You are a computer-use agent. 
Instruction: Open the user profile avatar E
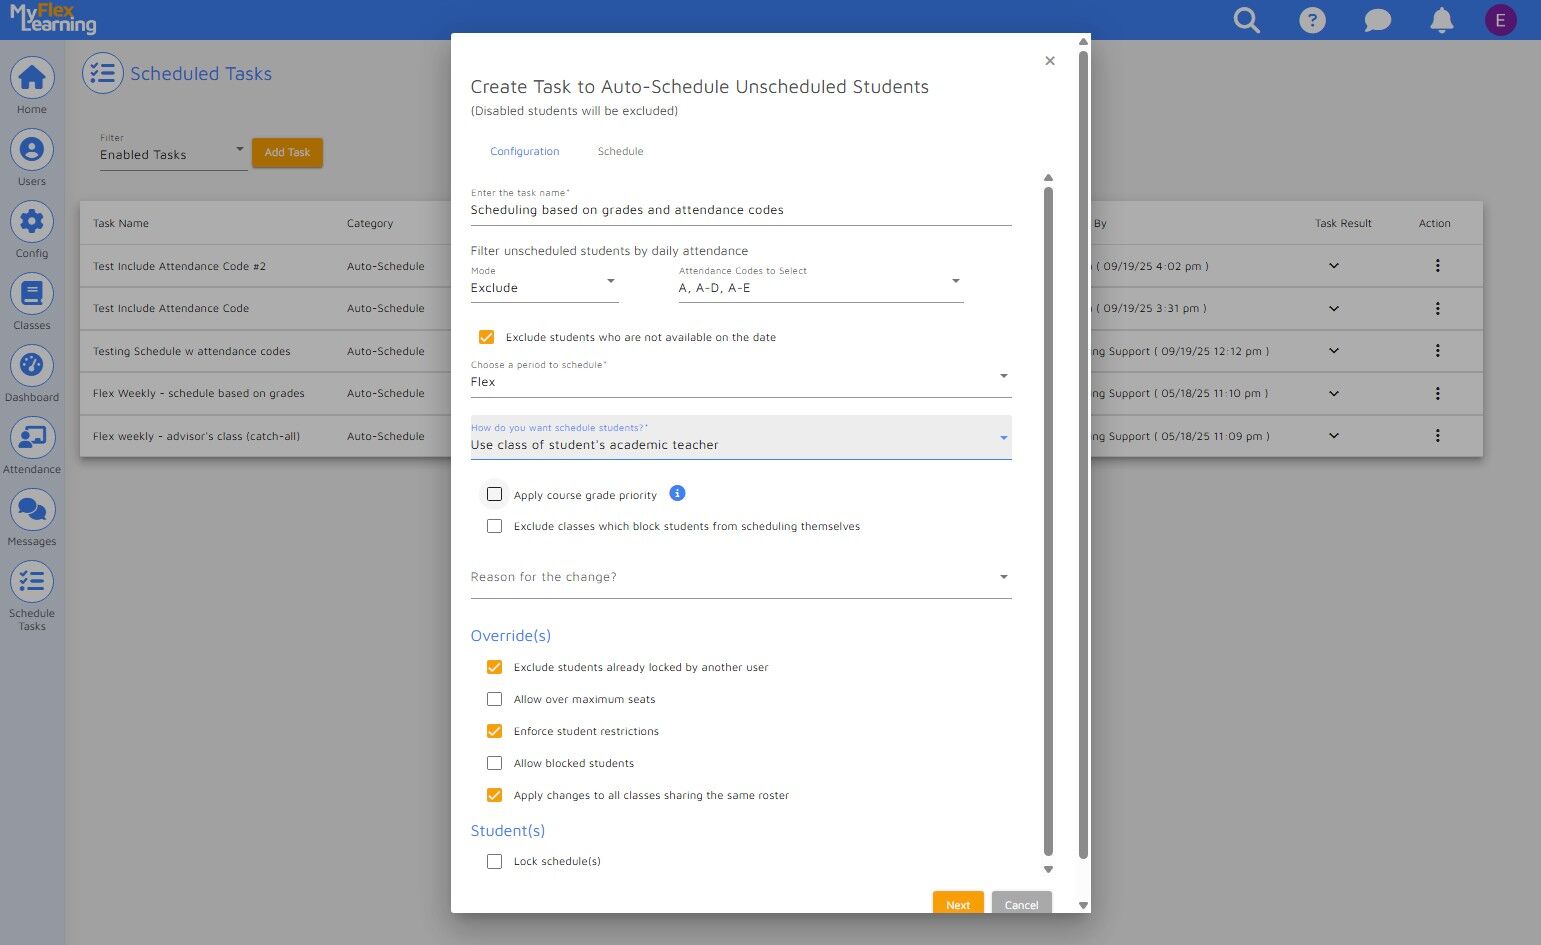tap(1500, 20)
